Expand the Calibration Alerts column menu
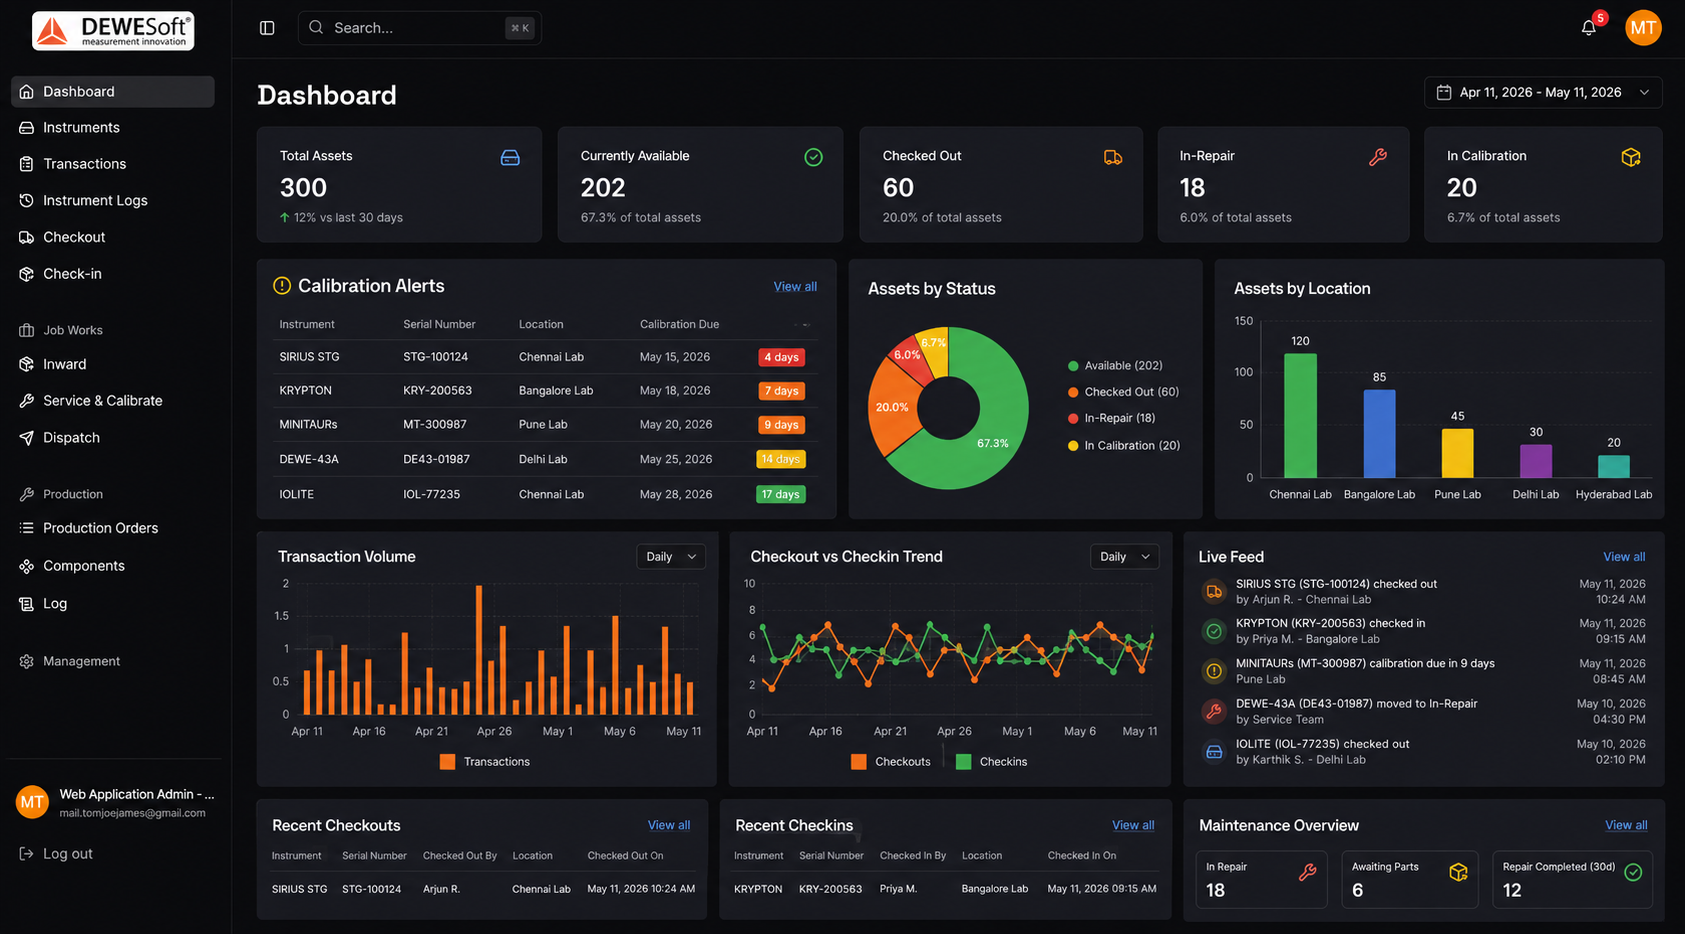Screen dimensions: 1685x934 coord(803,325)
